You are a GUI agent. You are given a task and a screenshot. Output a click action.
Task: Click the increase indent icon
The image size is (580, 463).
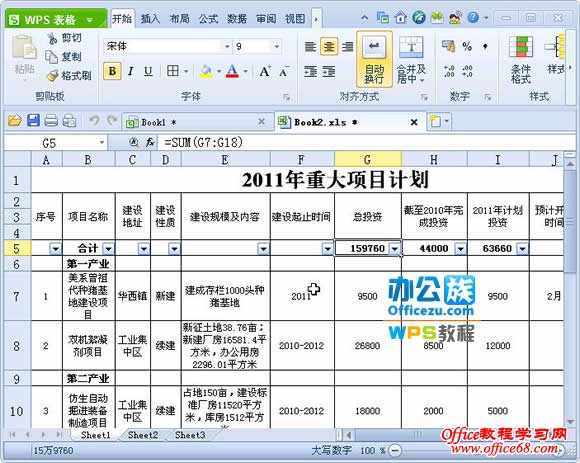(328, 71)
